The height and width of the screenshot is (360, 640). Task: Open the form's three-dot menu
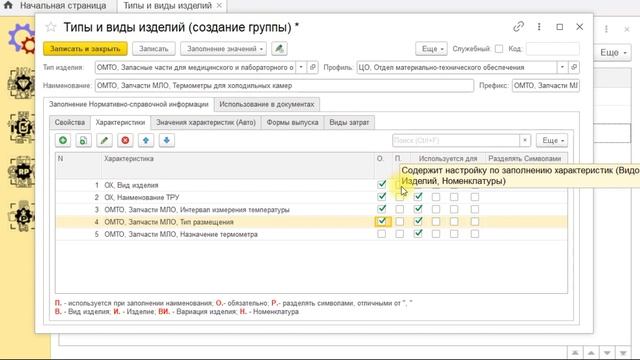tap(539, 27)
